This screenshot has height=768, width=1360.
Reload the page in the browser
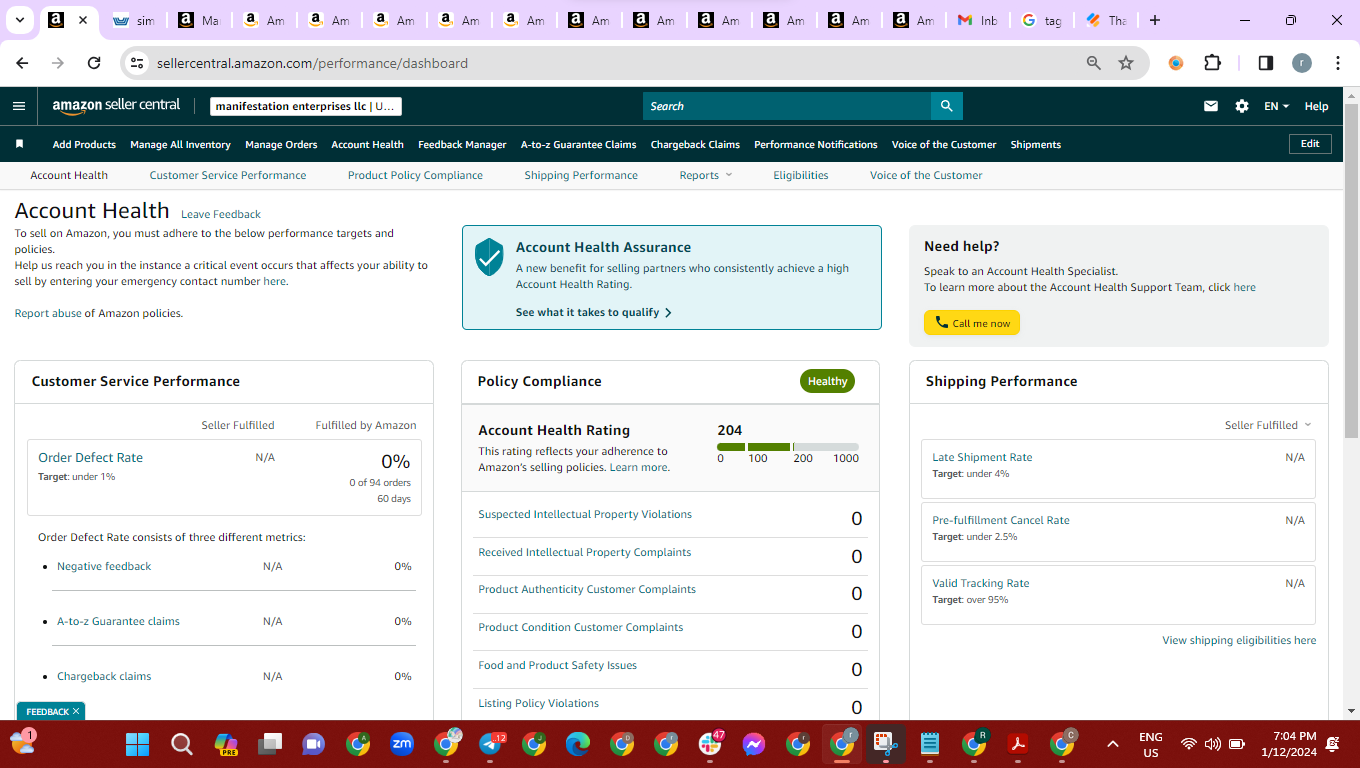click(x=94, y=63)
